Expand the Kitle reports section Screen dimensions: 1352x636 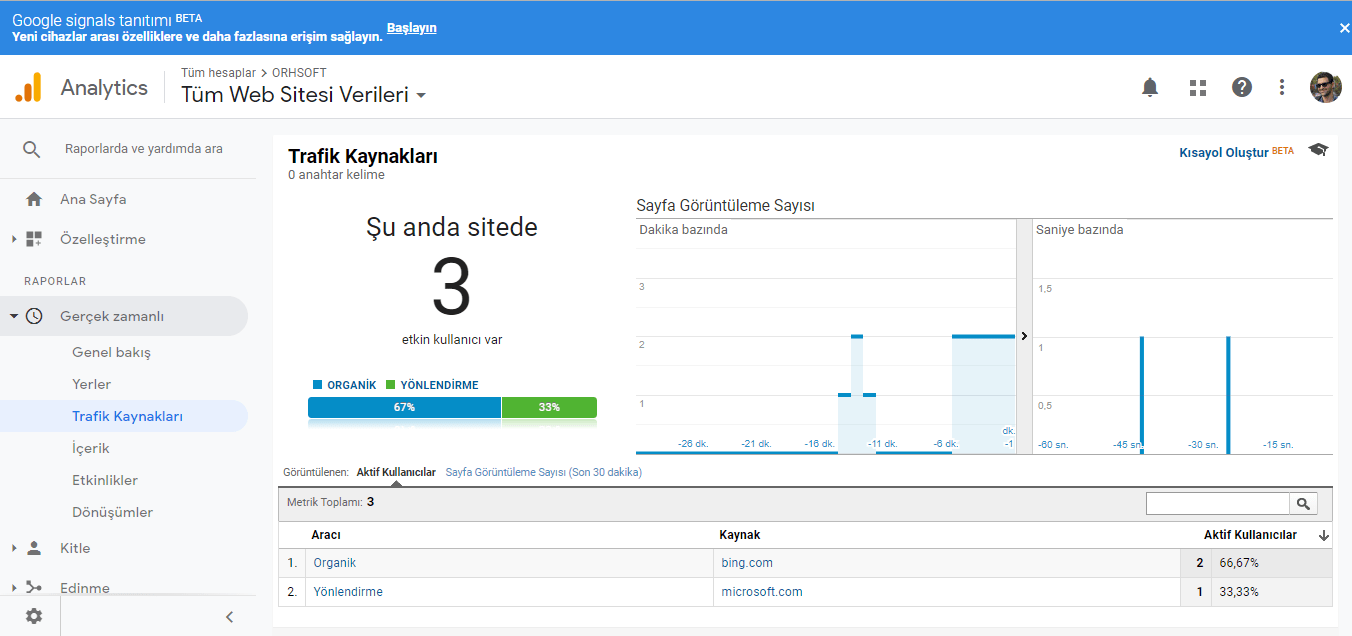click(14, 548)
